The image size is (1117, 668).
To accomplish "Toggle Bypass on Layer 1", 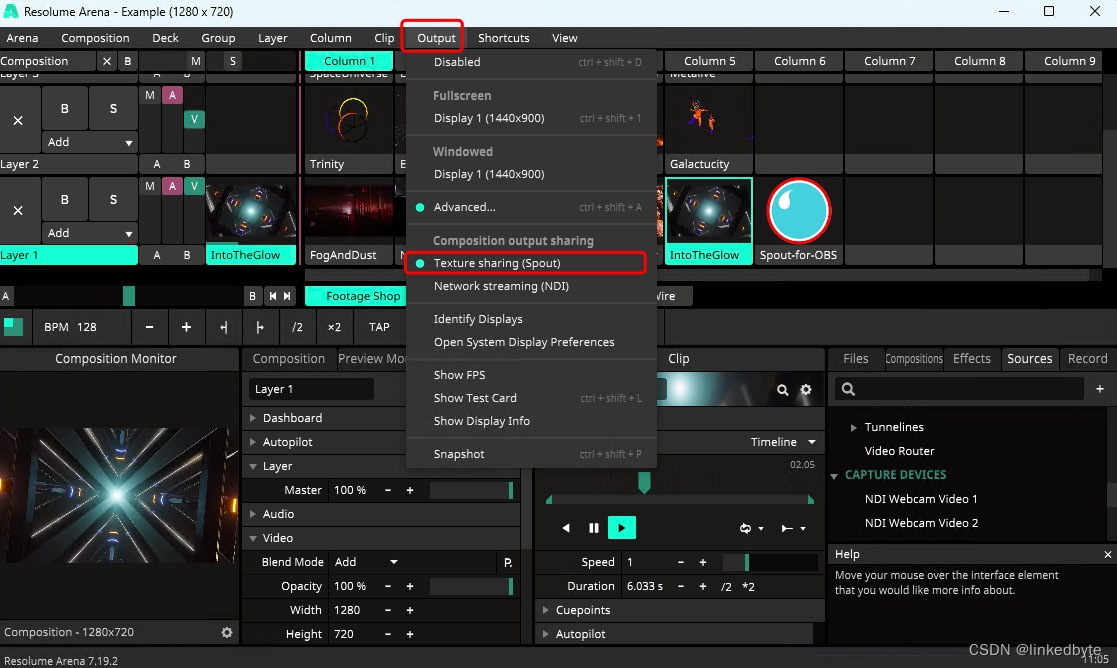I will coord(65,199).
